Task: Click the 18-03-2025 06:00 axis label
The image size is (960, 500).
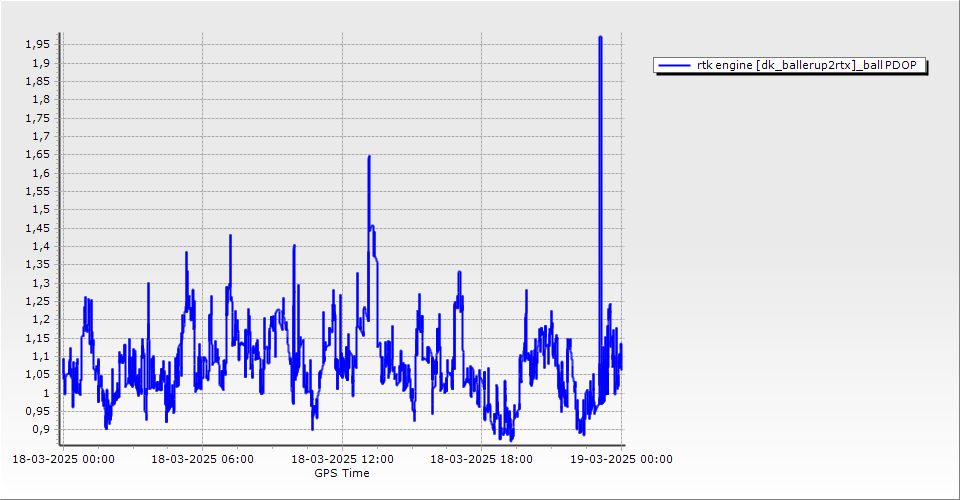Action: (203, 459)
